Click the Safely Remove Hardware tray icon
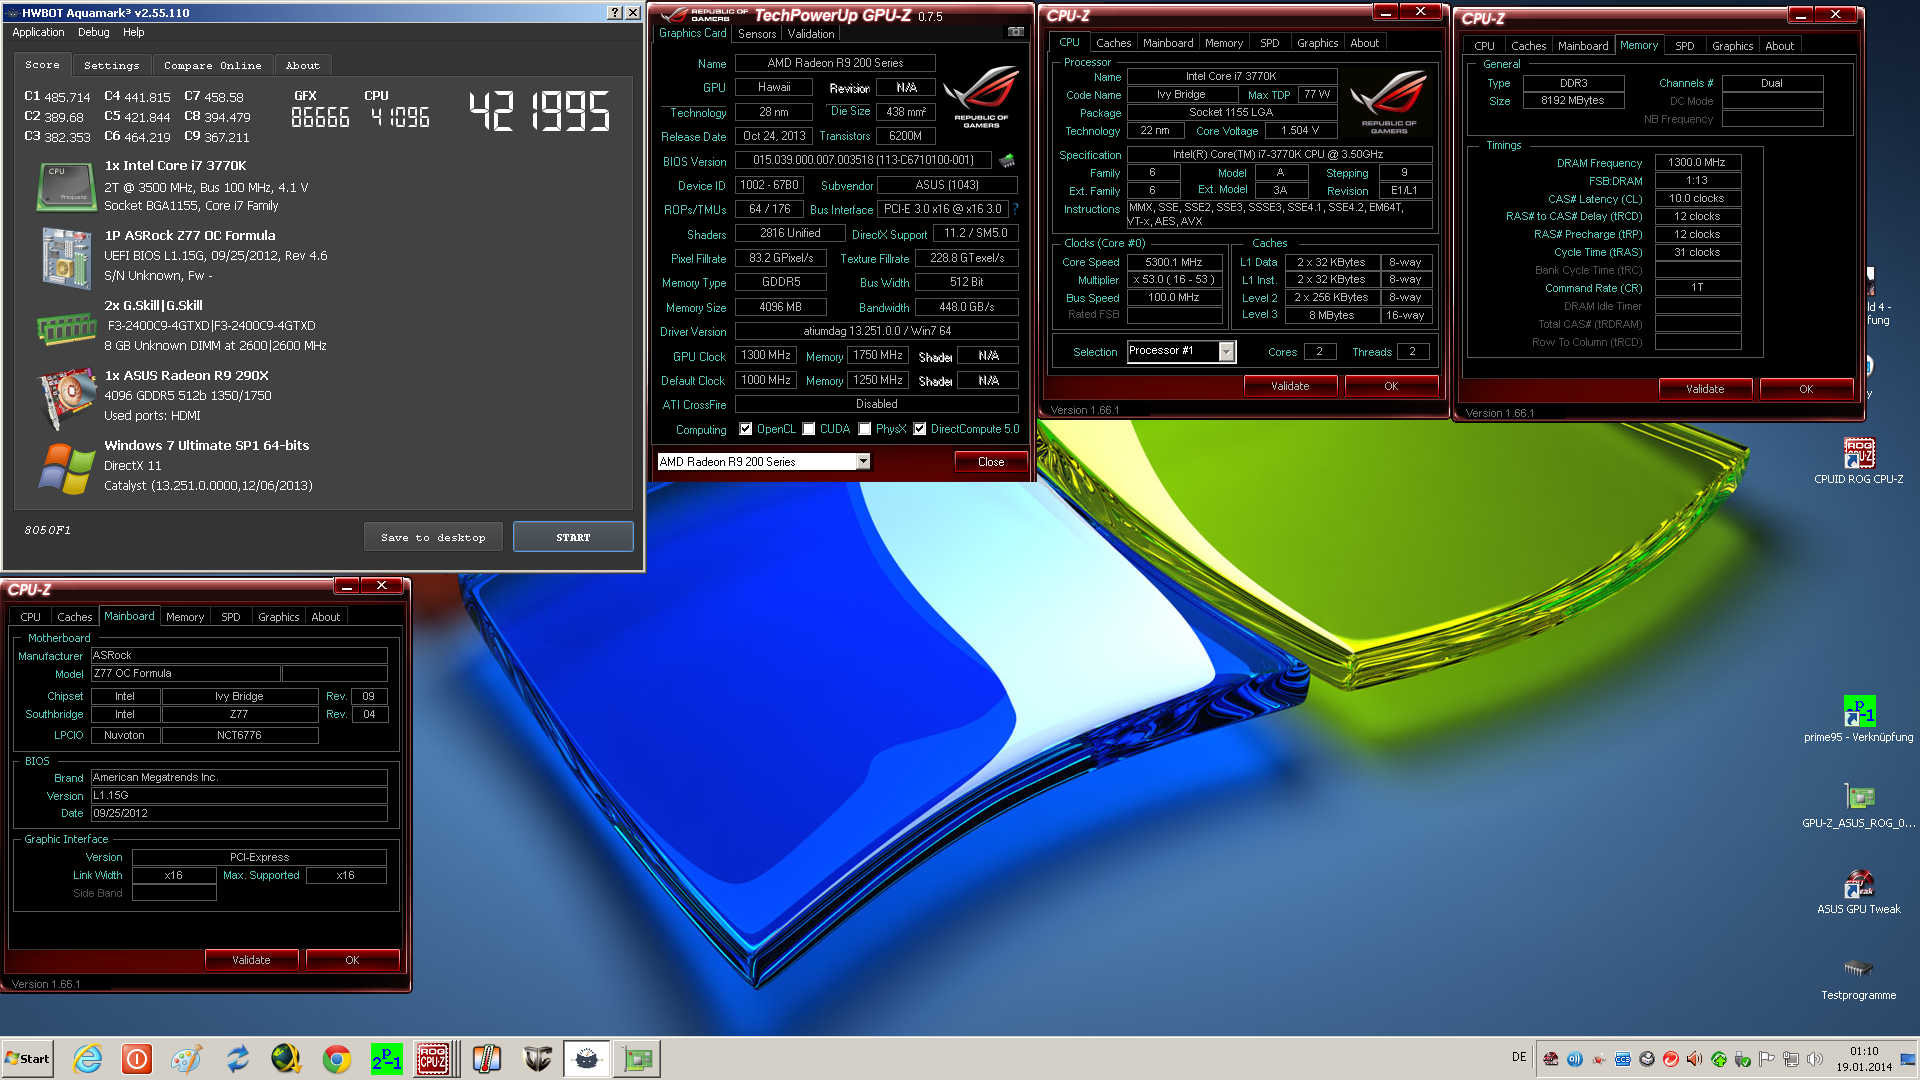Viewport: 1920px width, 1080px height. pyautogui.click(x=1743, y=1059)
